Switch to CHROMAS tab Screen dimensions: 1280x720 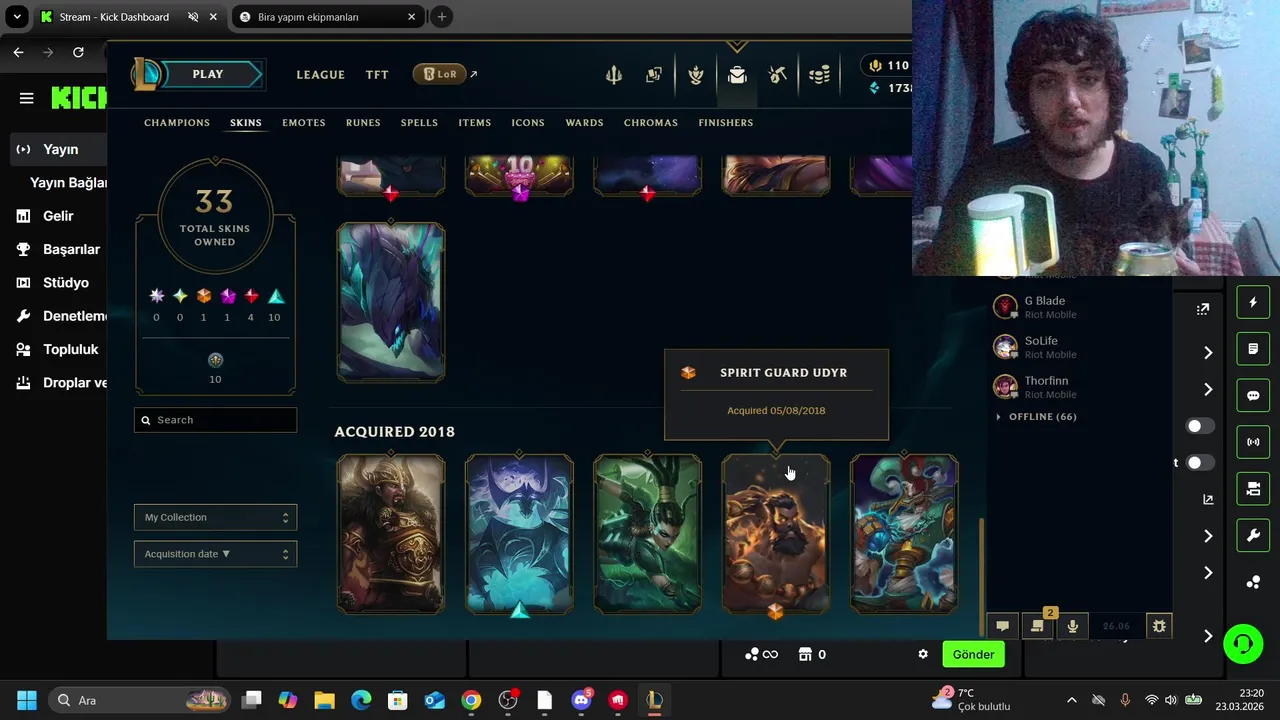click(x=651, y=122)
